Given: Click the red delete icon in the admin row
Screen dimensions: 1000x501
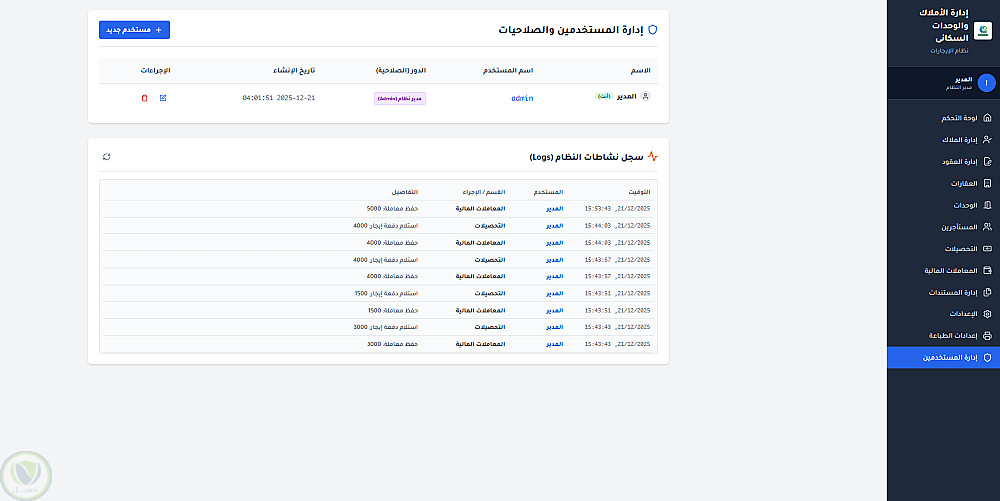Looking at the screenshot, I should click(x=145, y=98).
